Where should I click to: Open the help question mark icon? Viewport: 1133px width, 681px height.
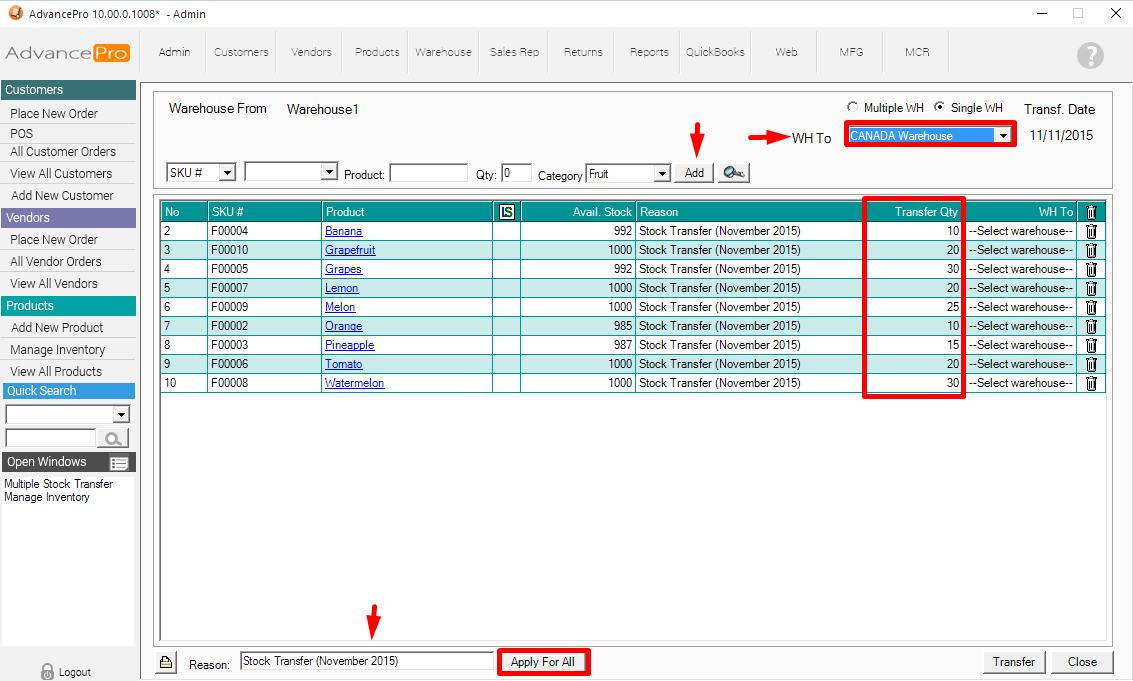click(1090, 55)
